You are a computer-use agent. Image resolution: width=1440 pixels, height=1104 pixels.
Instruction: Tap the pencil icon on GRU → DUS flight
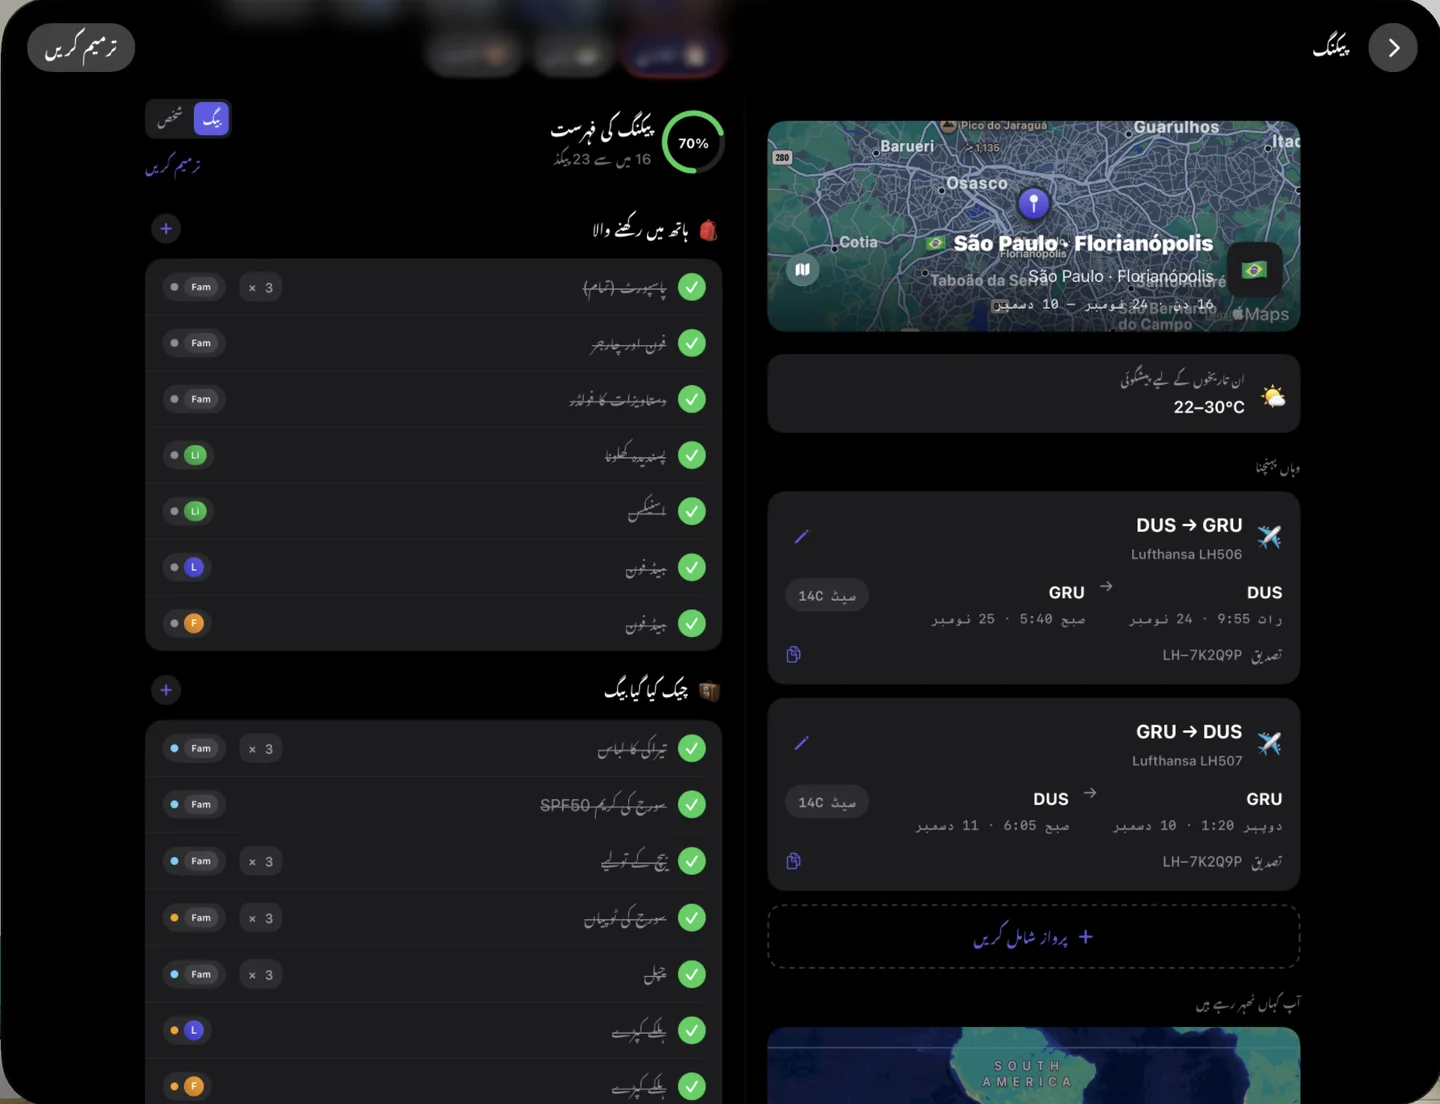coord(801,743)
